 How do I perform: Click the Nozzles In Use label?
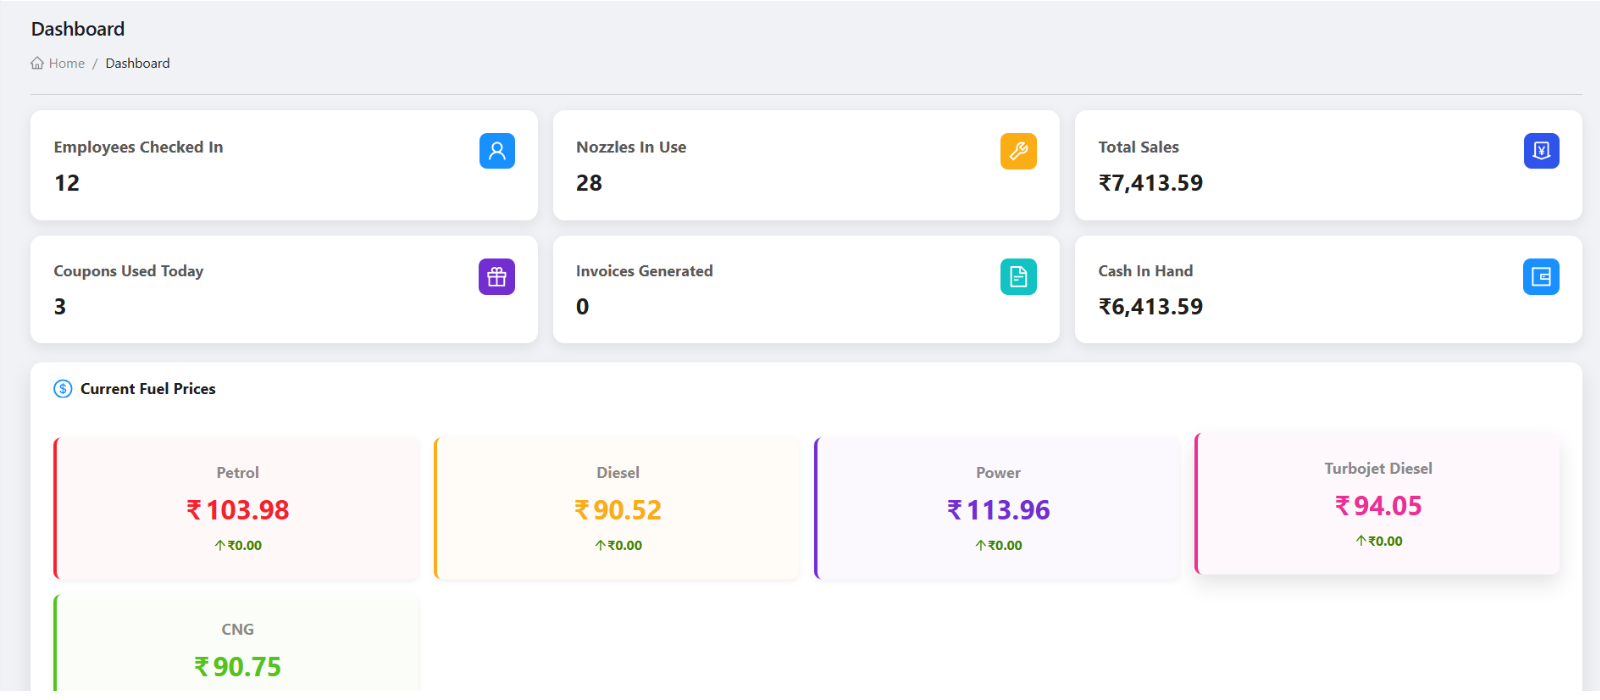click(x=631, y=147)
